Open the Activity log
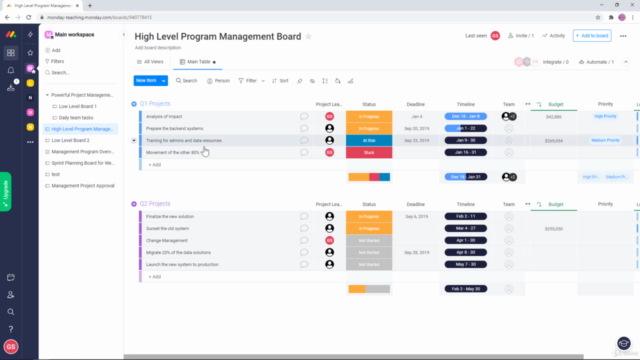640x360 pixels. click(x=553, y=36)
